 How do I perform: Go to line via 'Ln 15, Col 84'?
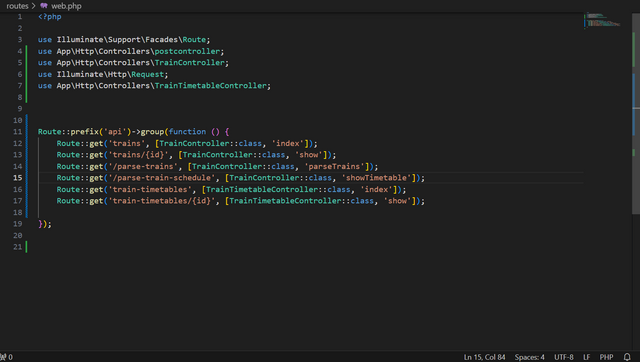pos(484,357)
